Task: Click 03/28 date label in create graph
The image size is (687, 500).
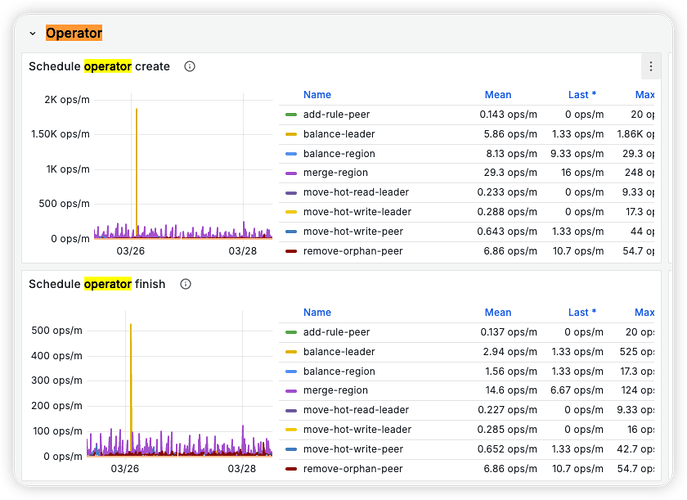Action: click(242, 251)
